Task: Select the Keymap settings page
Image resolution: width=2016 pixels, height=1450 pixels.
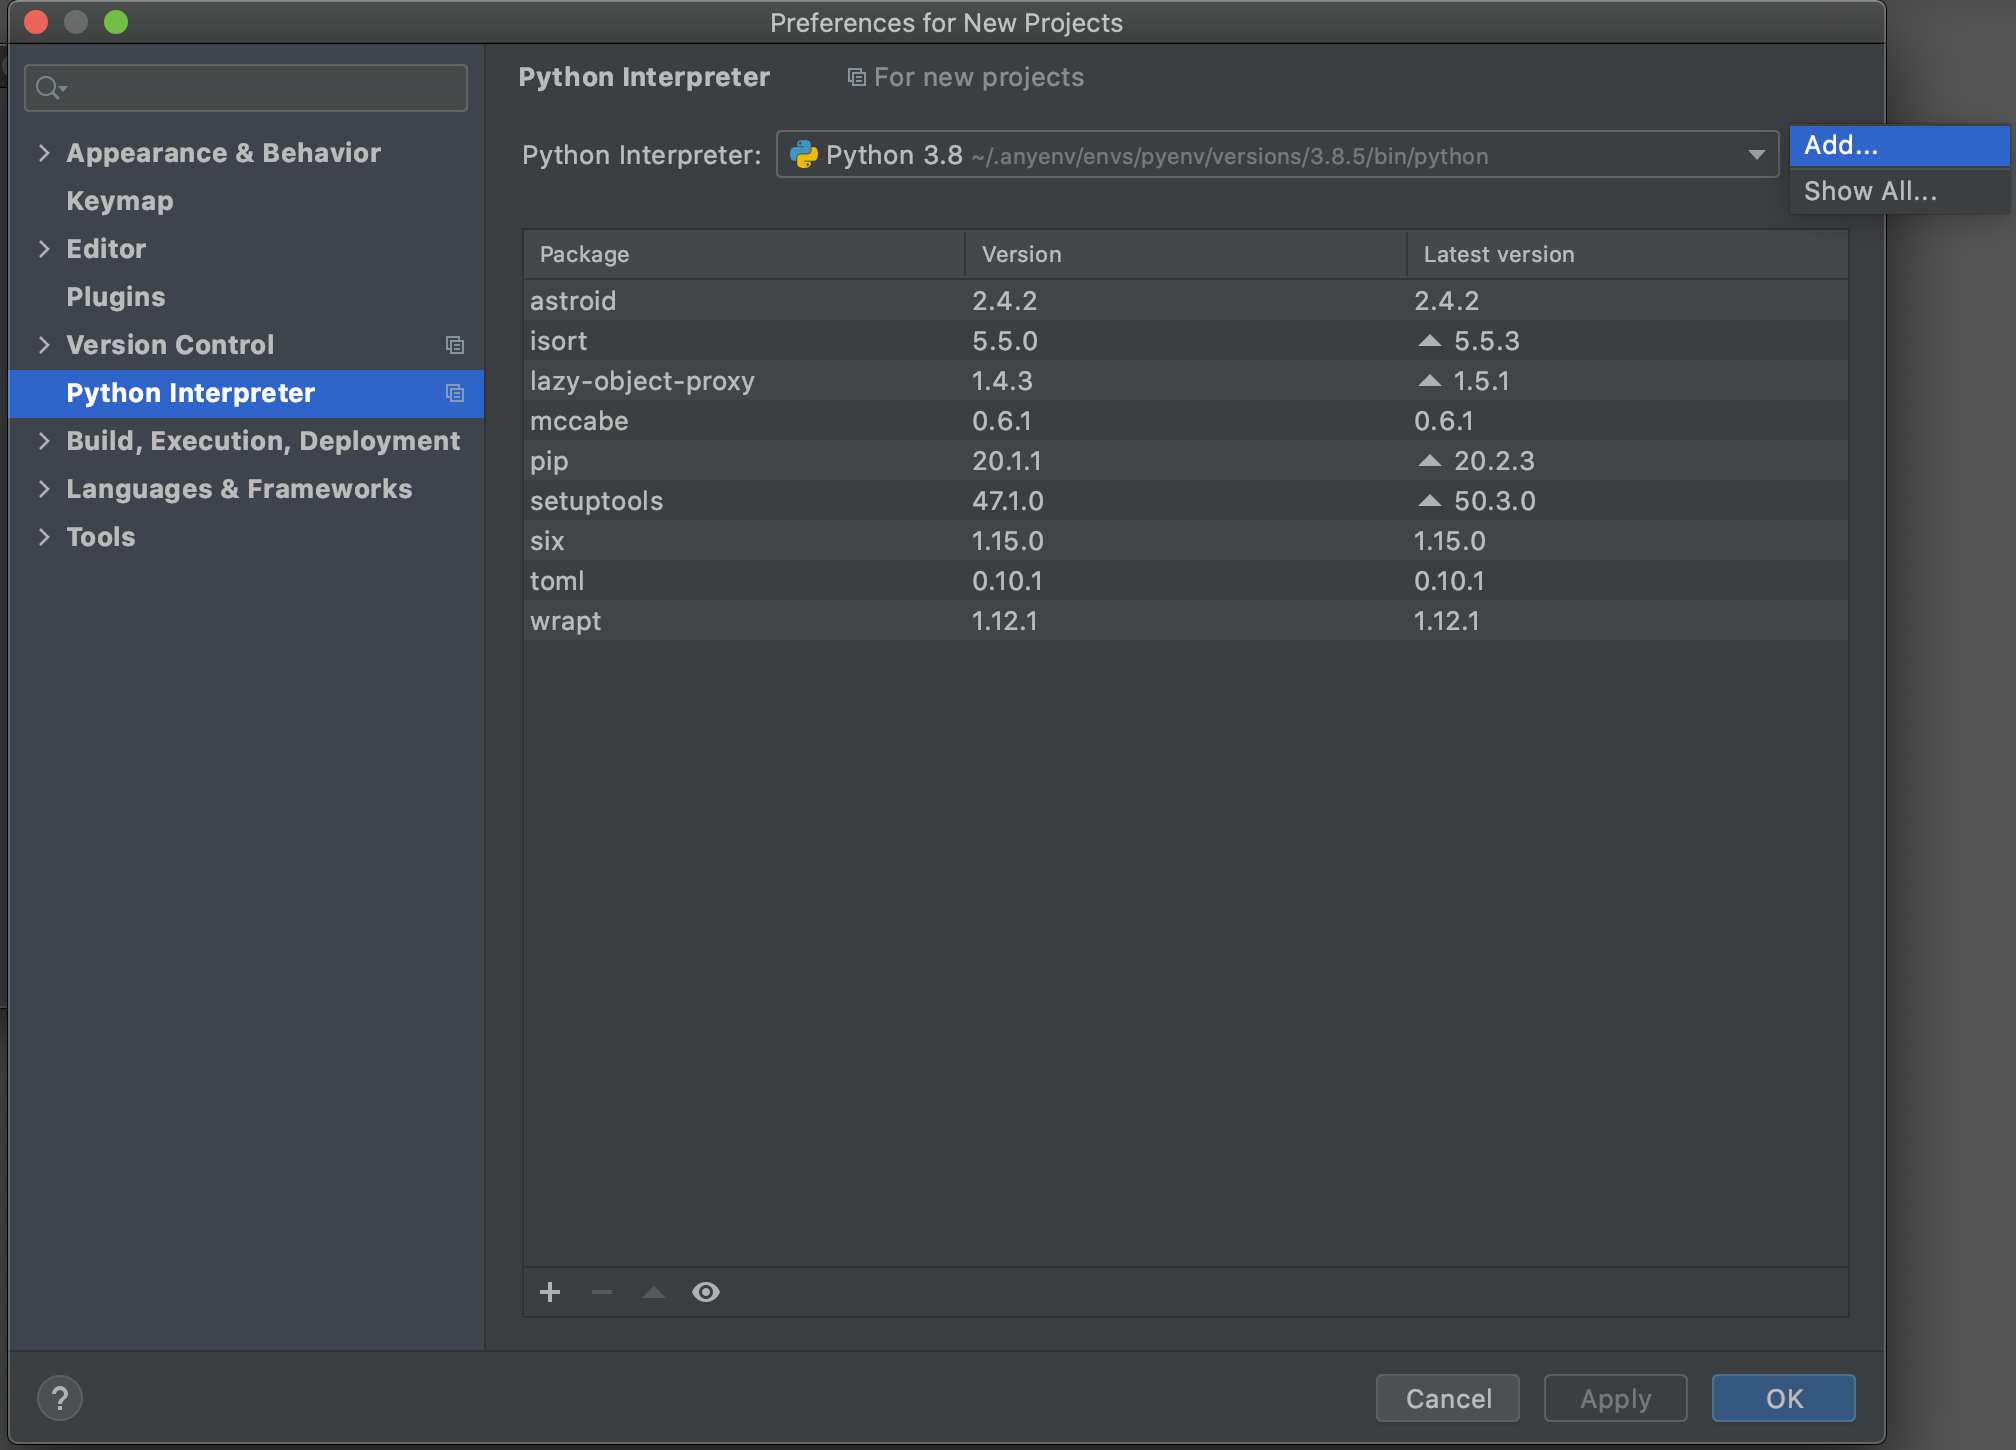Action: (120, 201)
